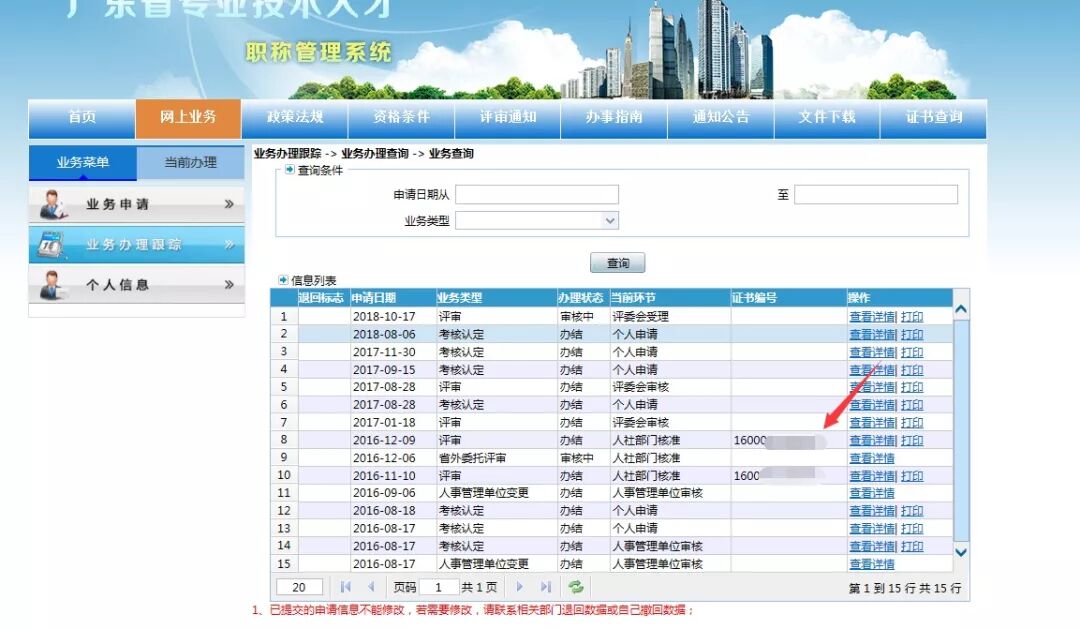
Task: Expand the 业务申请 menu chevron
Action: (x=229, y=203)
